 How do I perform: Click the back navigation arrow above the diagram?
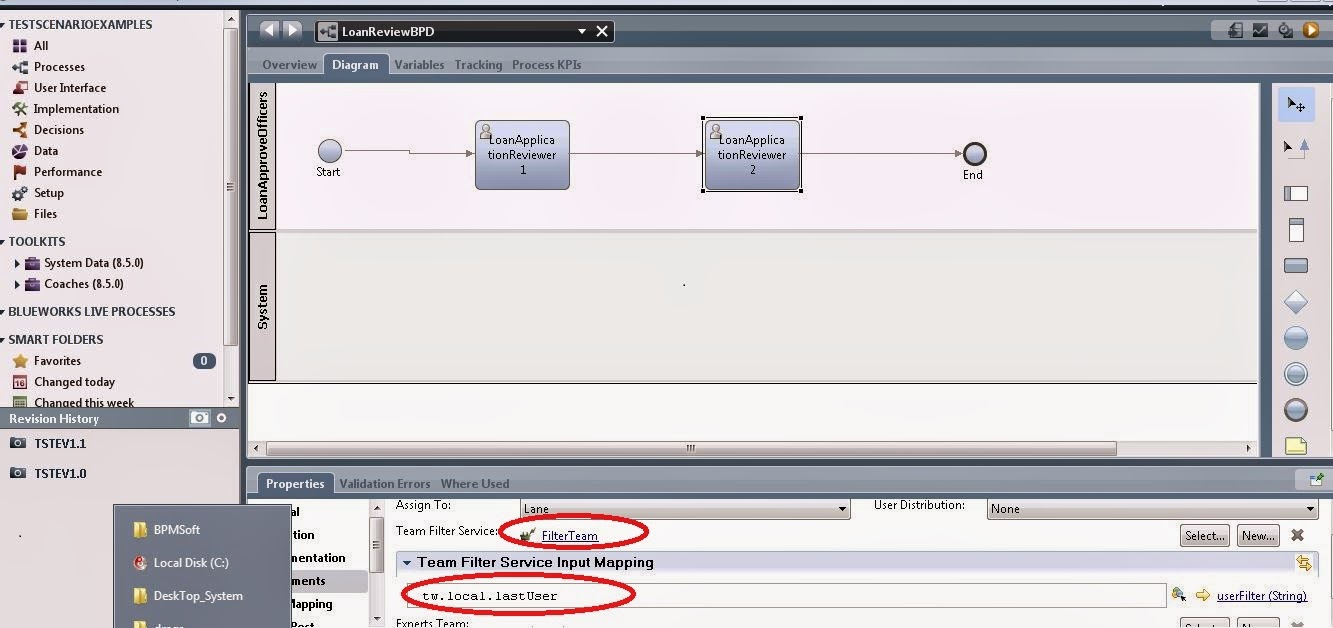pos(267,30)
